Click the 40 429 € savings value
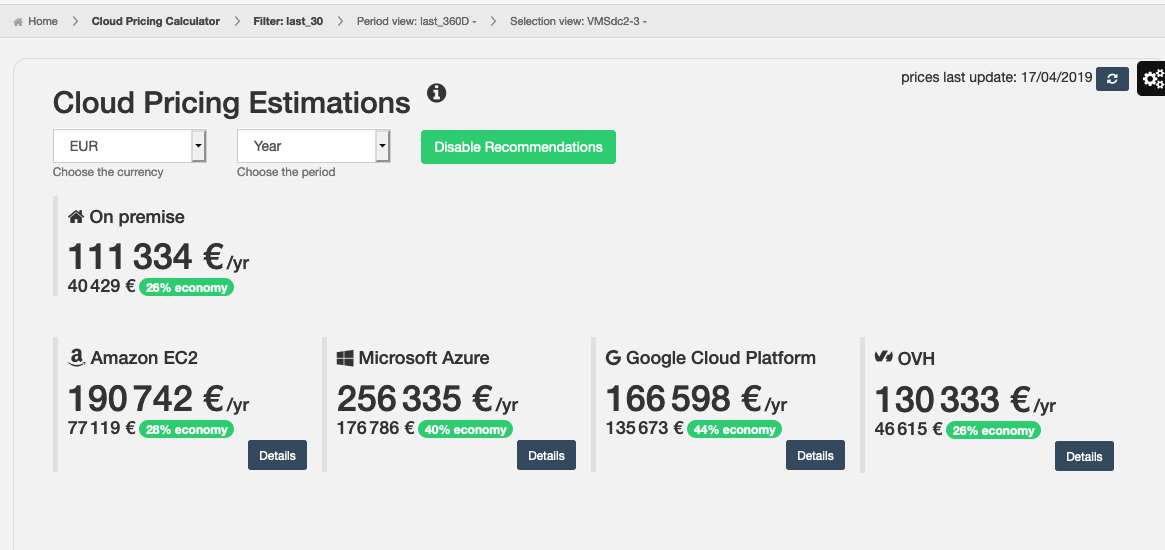 coord(102,286)
